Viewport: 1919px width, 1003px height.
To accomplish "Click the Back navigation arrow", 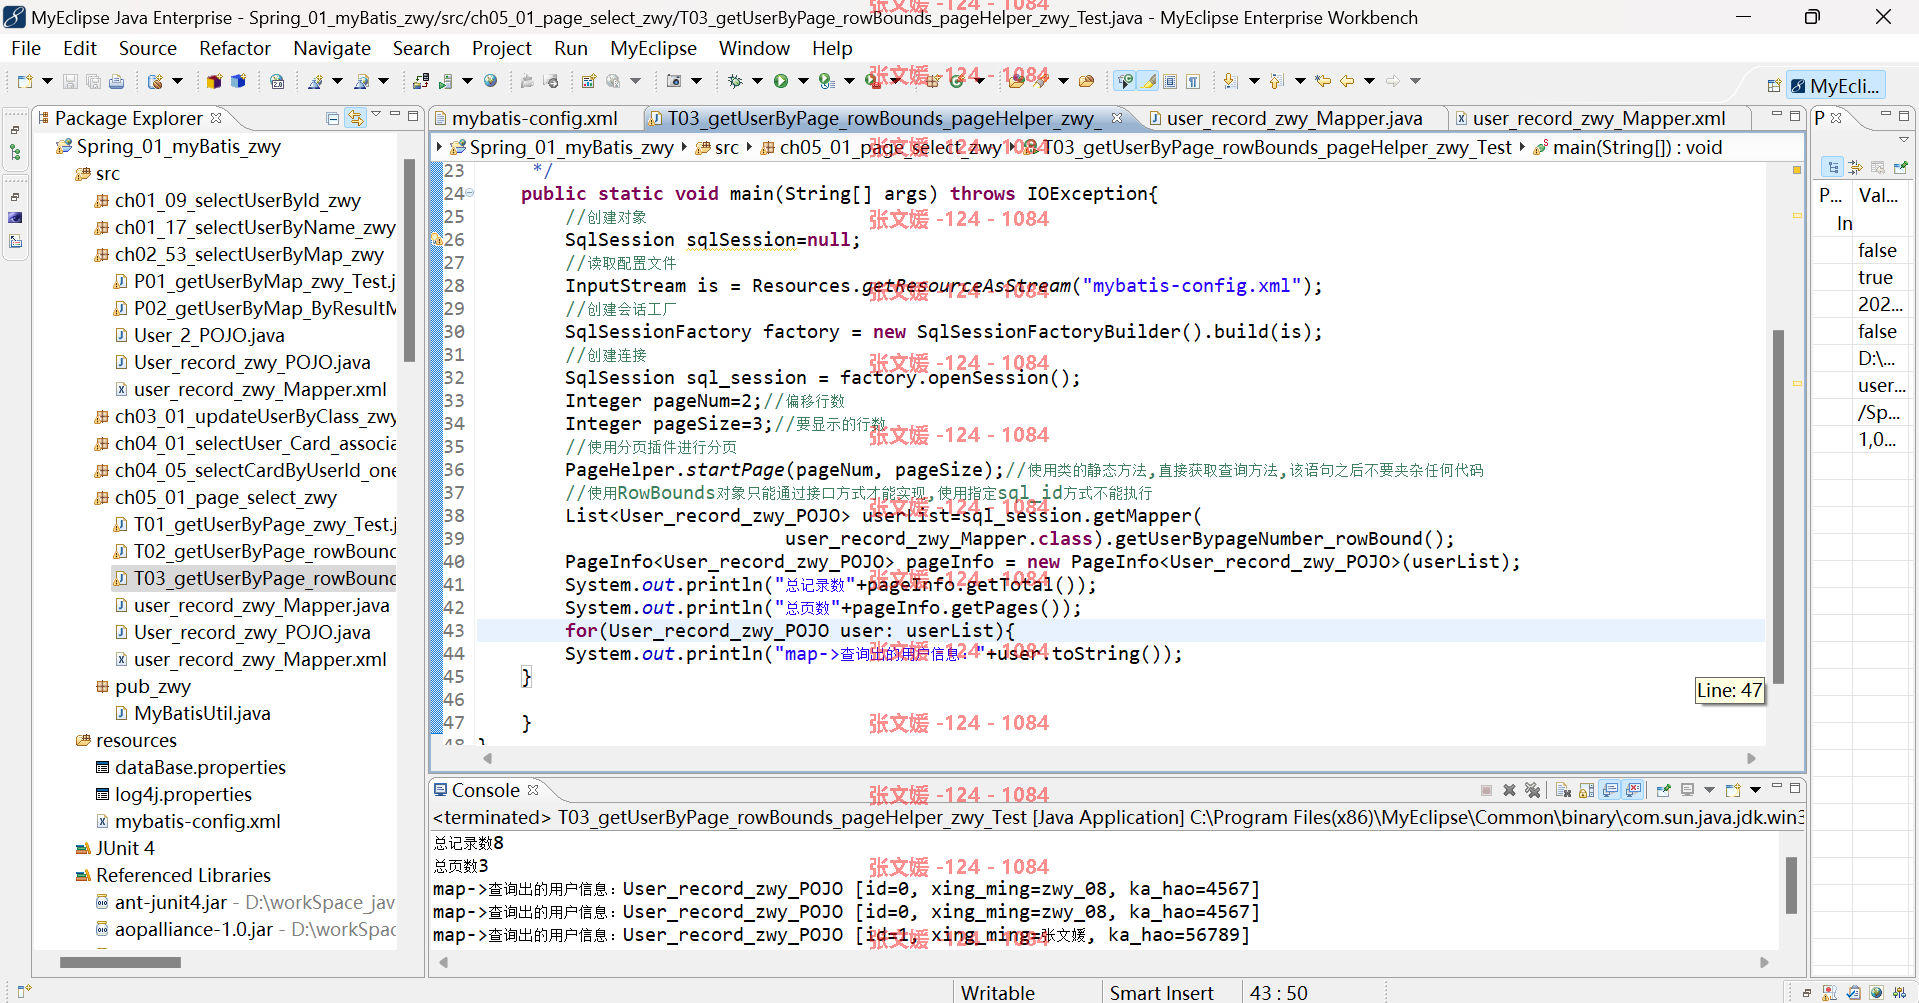I will 1347,81.
